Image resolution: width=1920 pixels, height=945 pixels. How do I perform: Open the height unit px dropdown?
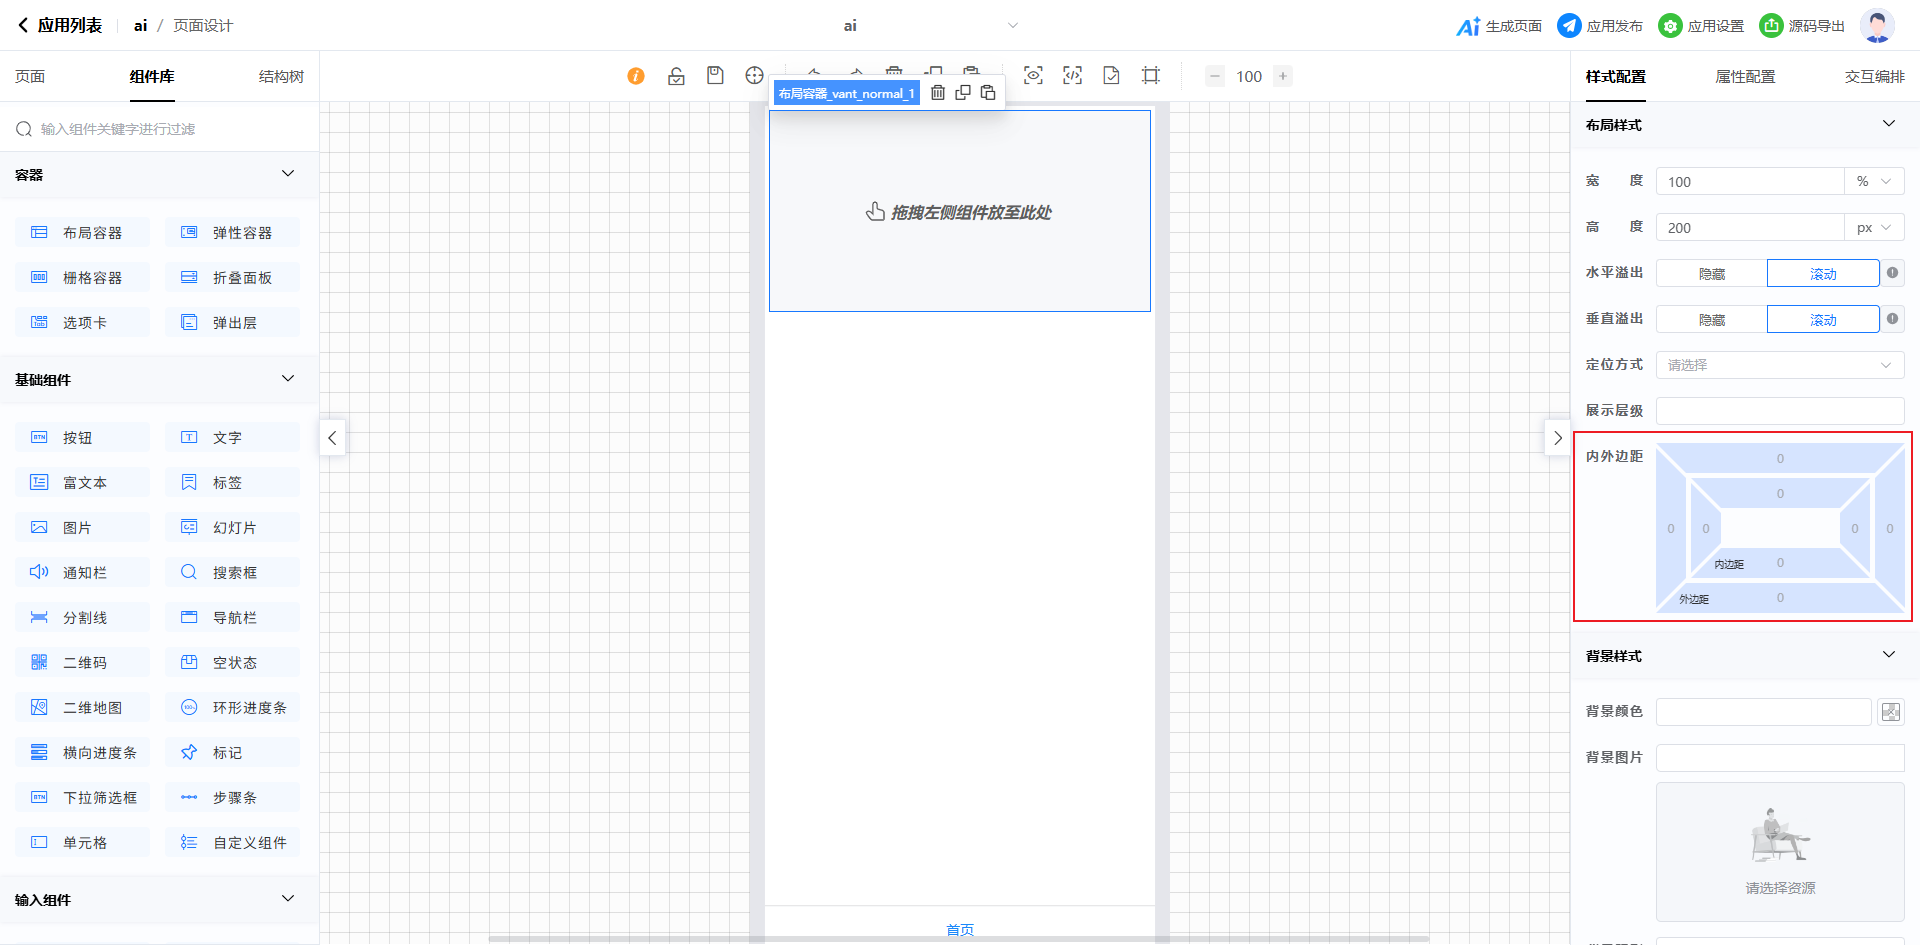point(1874,228)
